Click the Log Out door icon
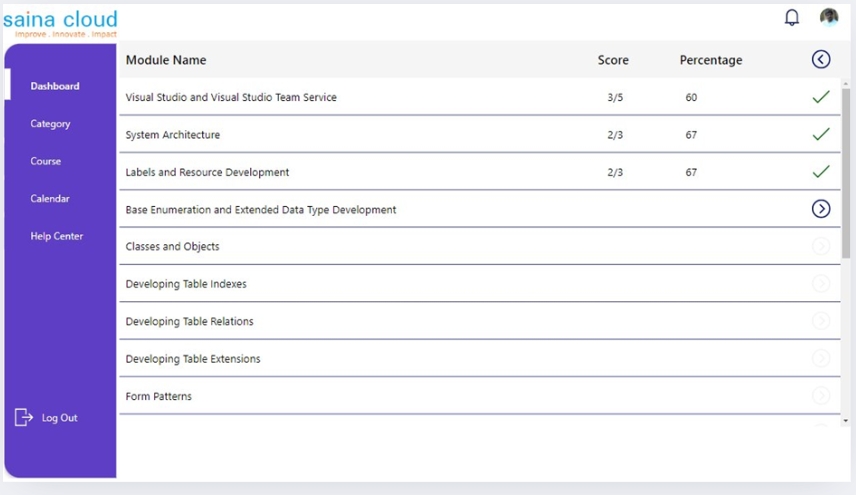Viewport: 856px width, 495px height. [23, 418]
